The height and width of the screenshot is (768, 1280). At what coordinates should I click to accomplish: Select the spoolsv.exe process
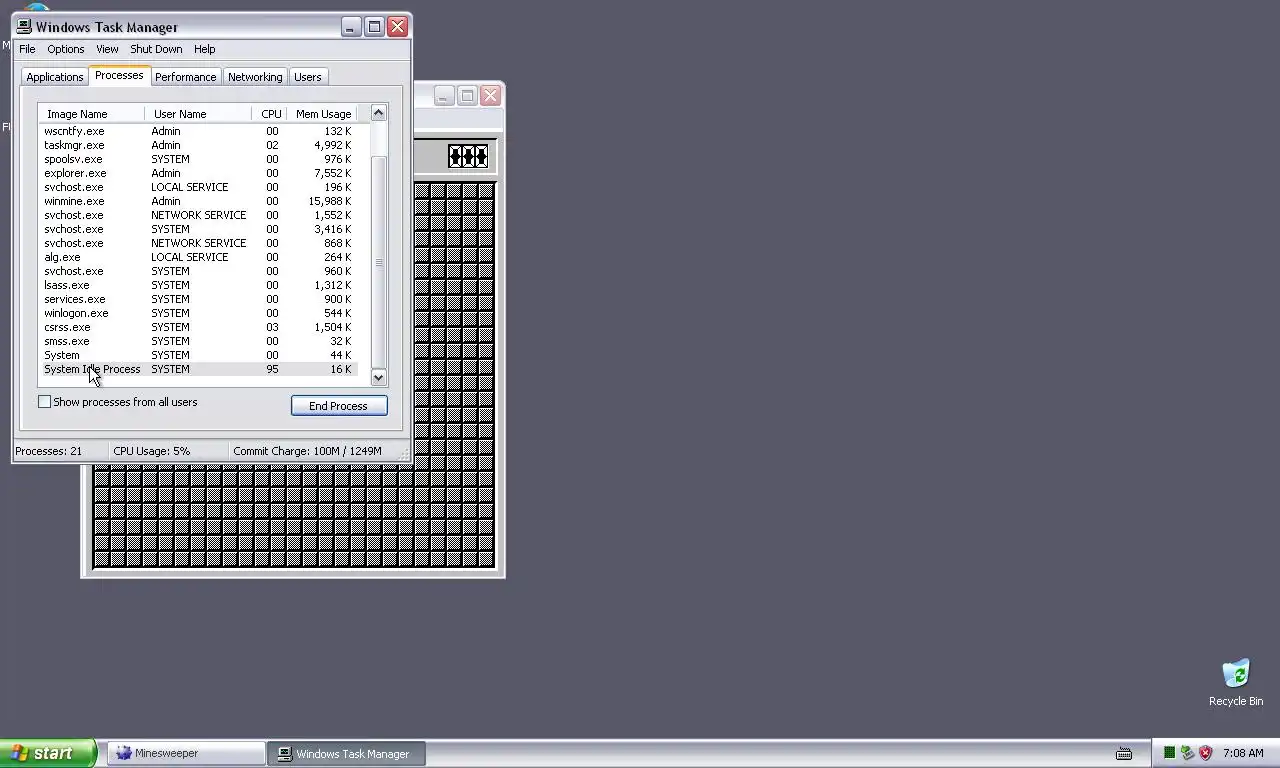click(x=198, y=159)
